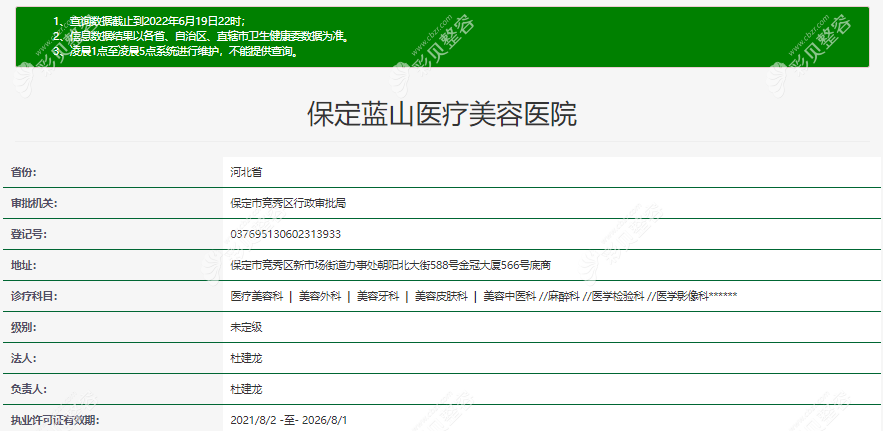883x431 pixels.
Task: Click the 登记号 label
Action: click(x=29, y=234)
